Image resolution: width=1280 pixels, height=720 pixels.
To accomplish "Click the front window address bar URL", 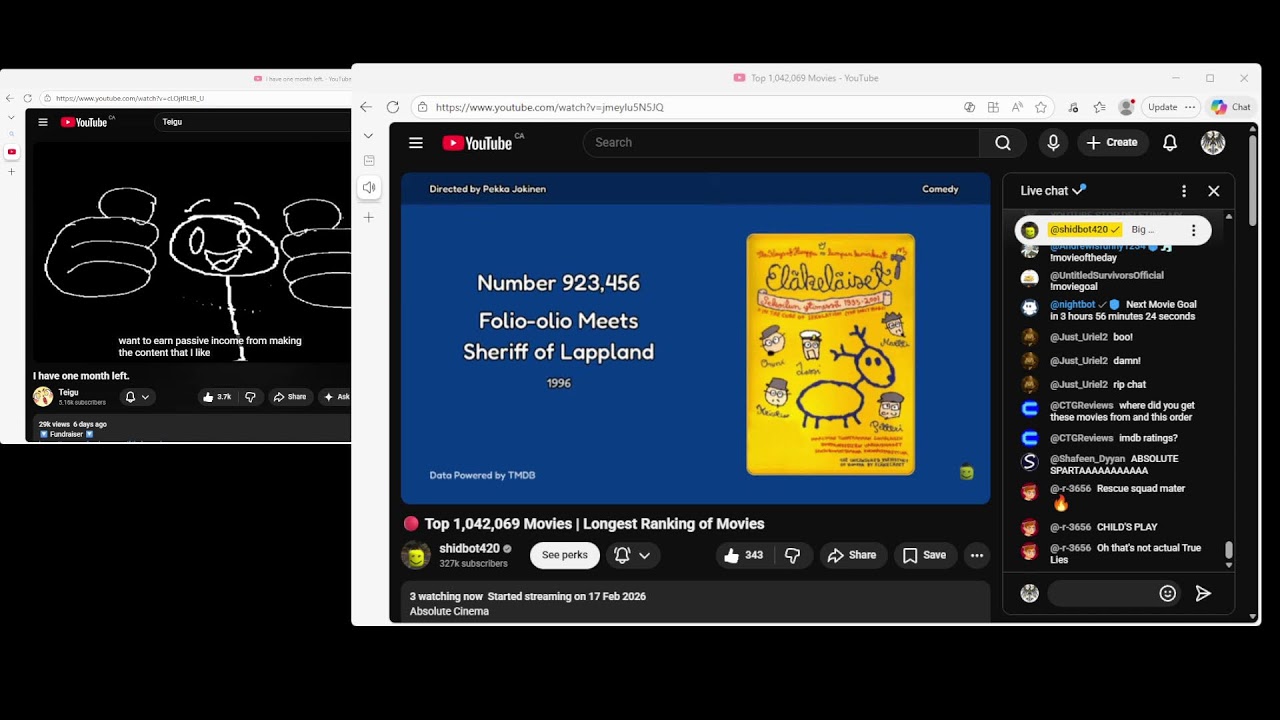I will pos(550,107).
